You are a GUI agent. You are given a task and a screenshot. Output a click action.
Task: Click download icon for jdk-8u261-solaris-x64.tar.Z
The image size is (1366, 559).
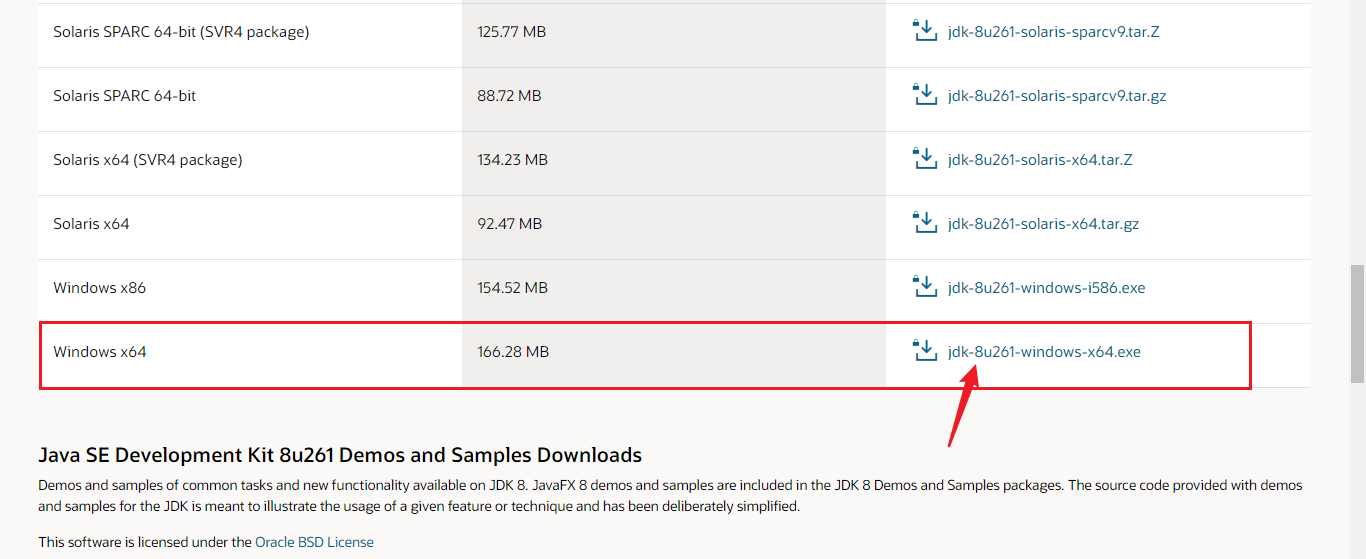click(925, 159)
